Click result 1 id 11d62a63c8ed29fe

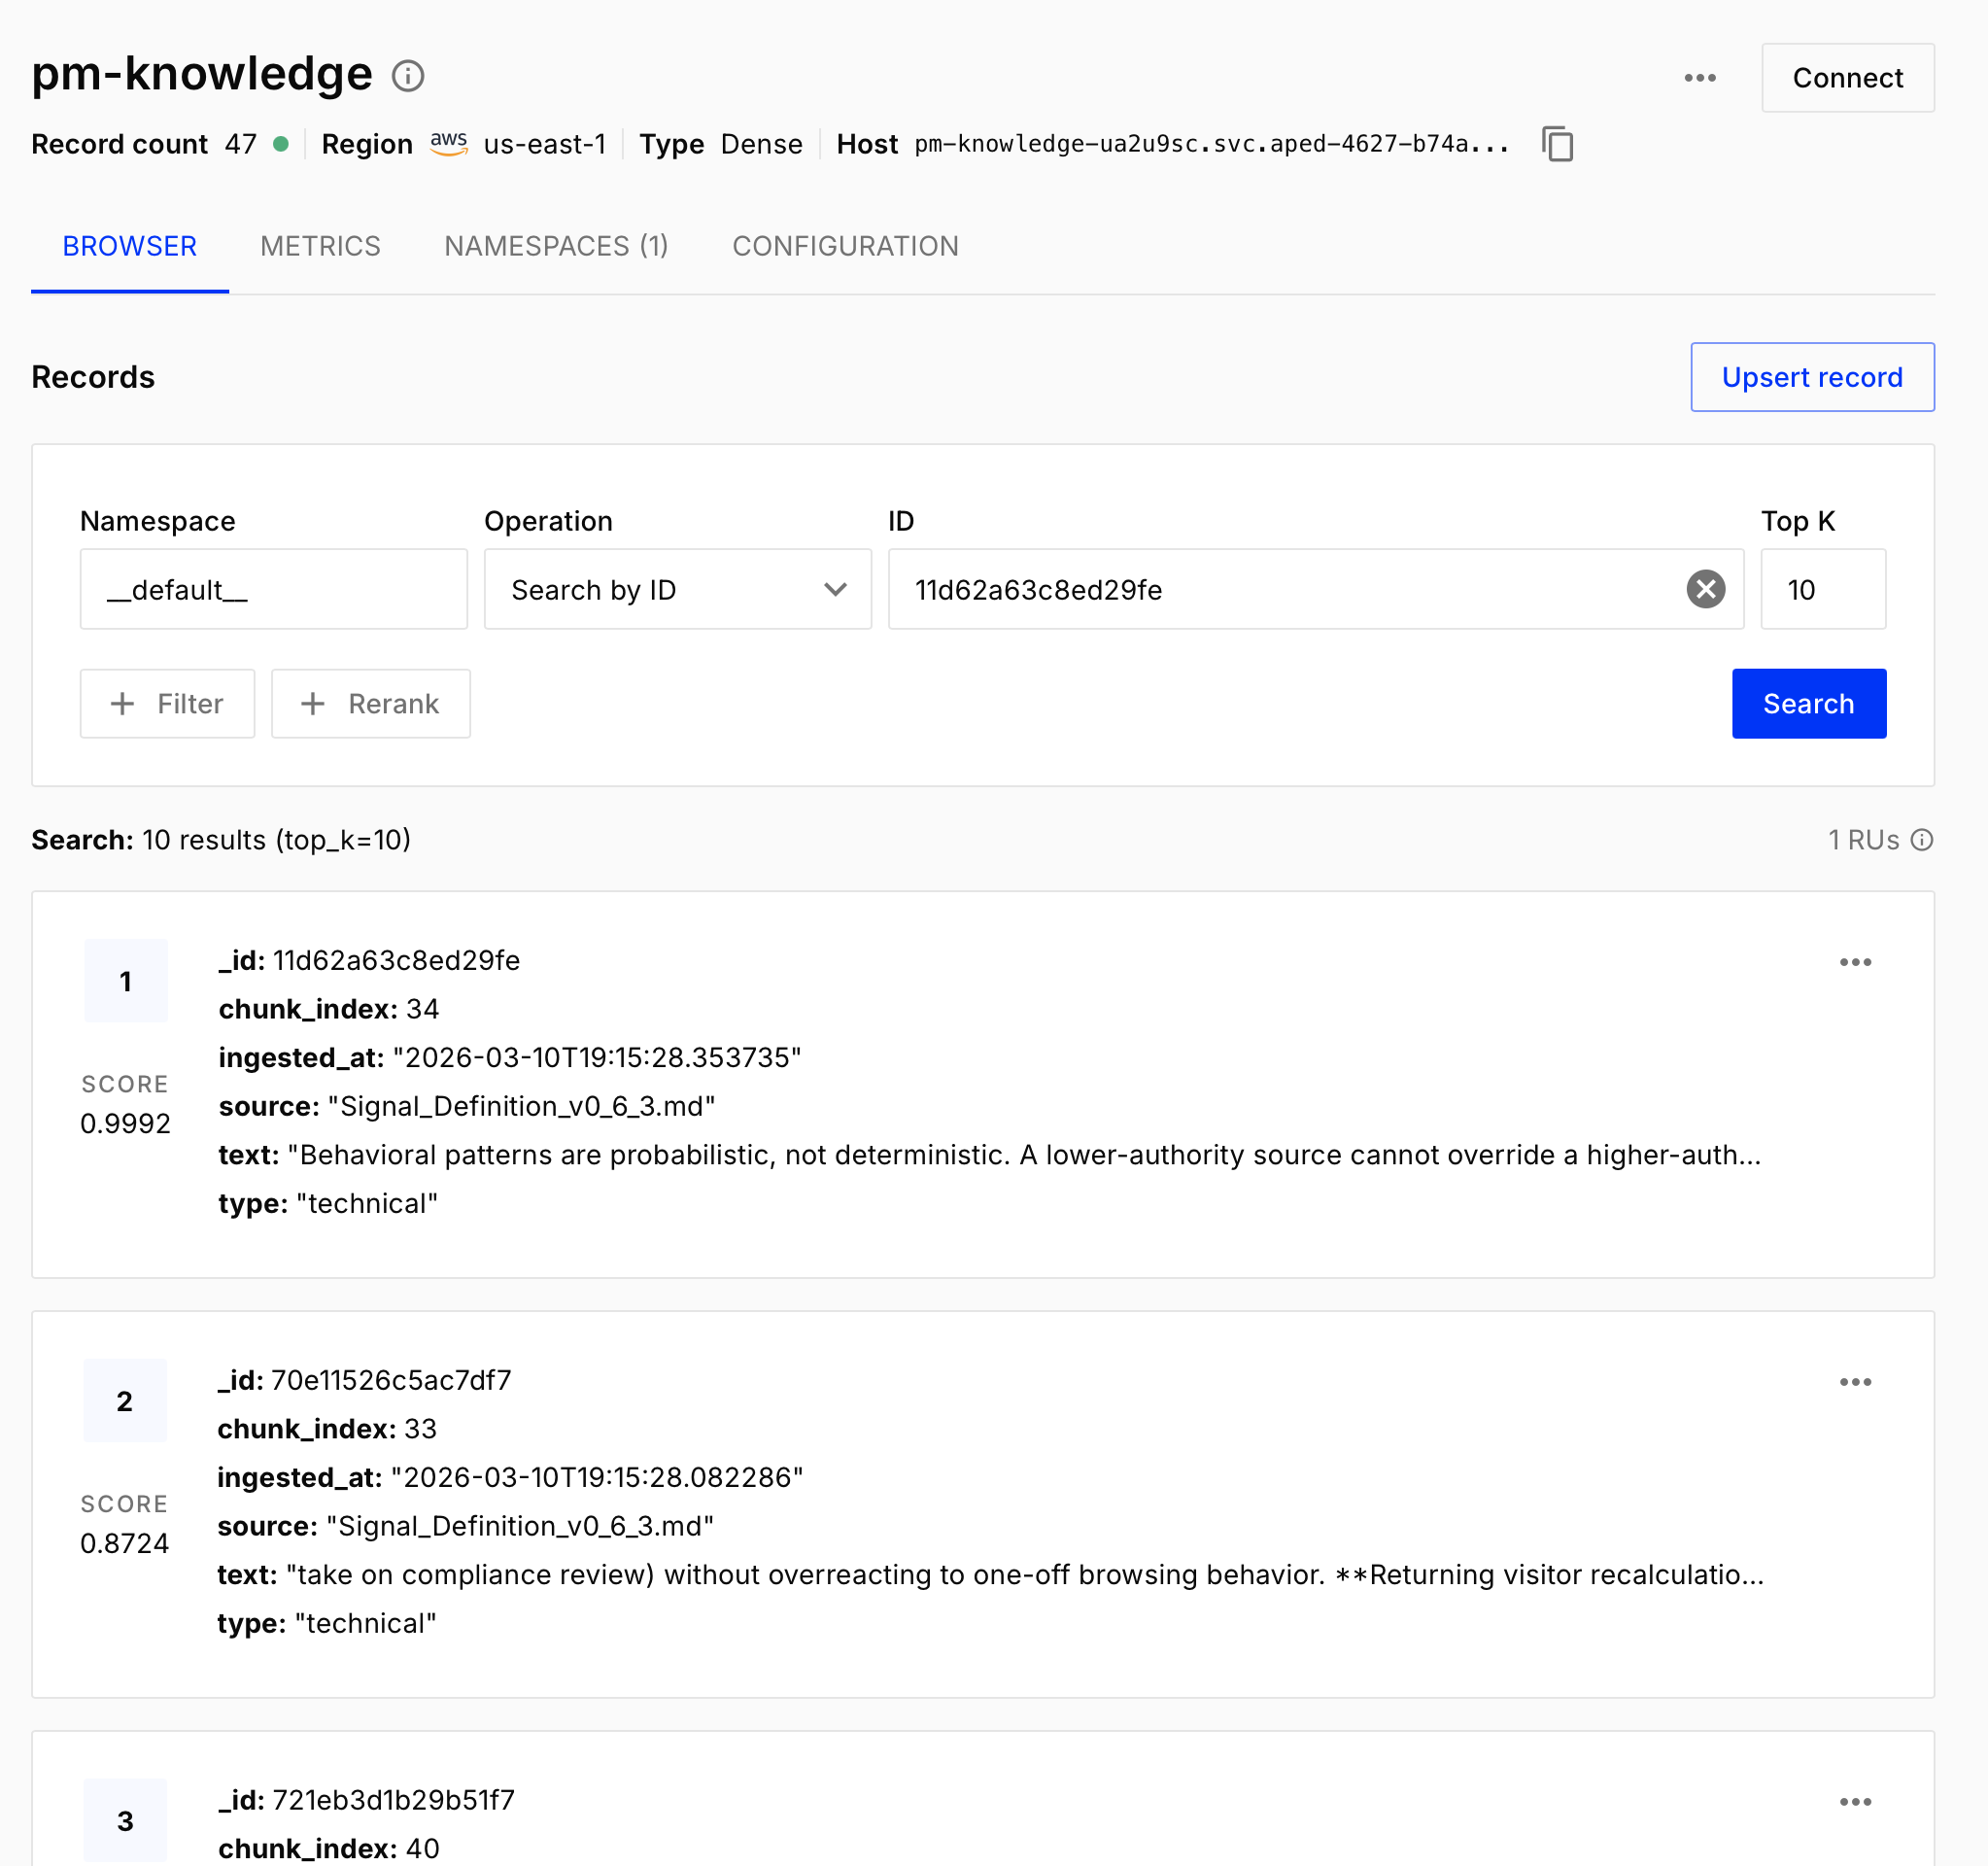pyautogui.click(x=396, y=960)
